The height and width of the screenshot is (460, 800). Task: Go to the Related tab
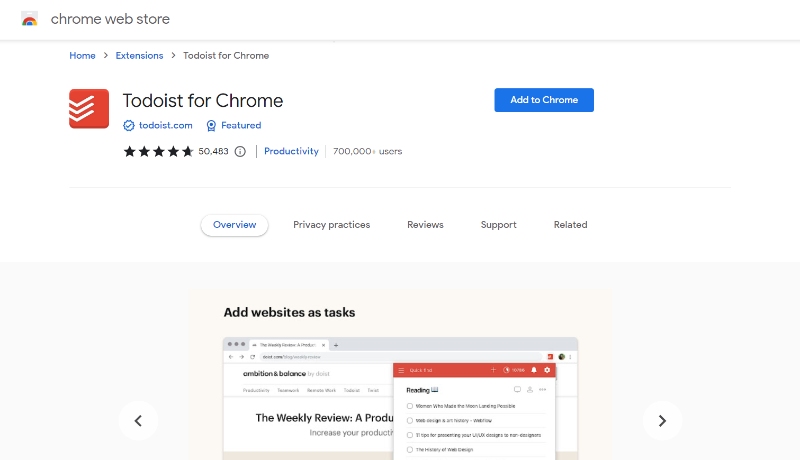point(570,225)
